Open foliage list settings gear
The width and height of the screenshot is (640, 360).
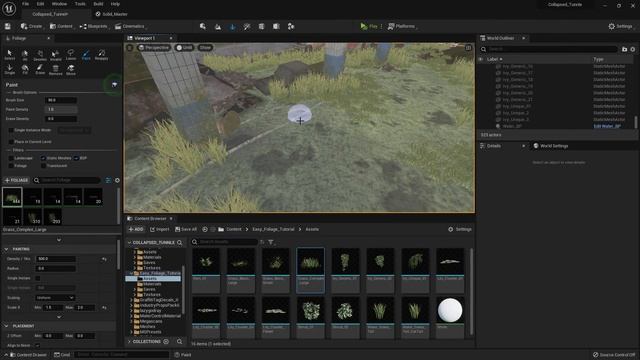(x=117, y=180)
